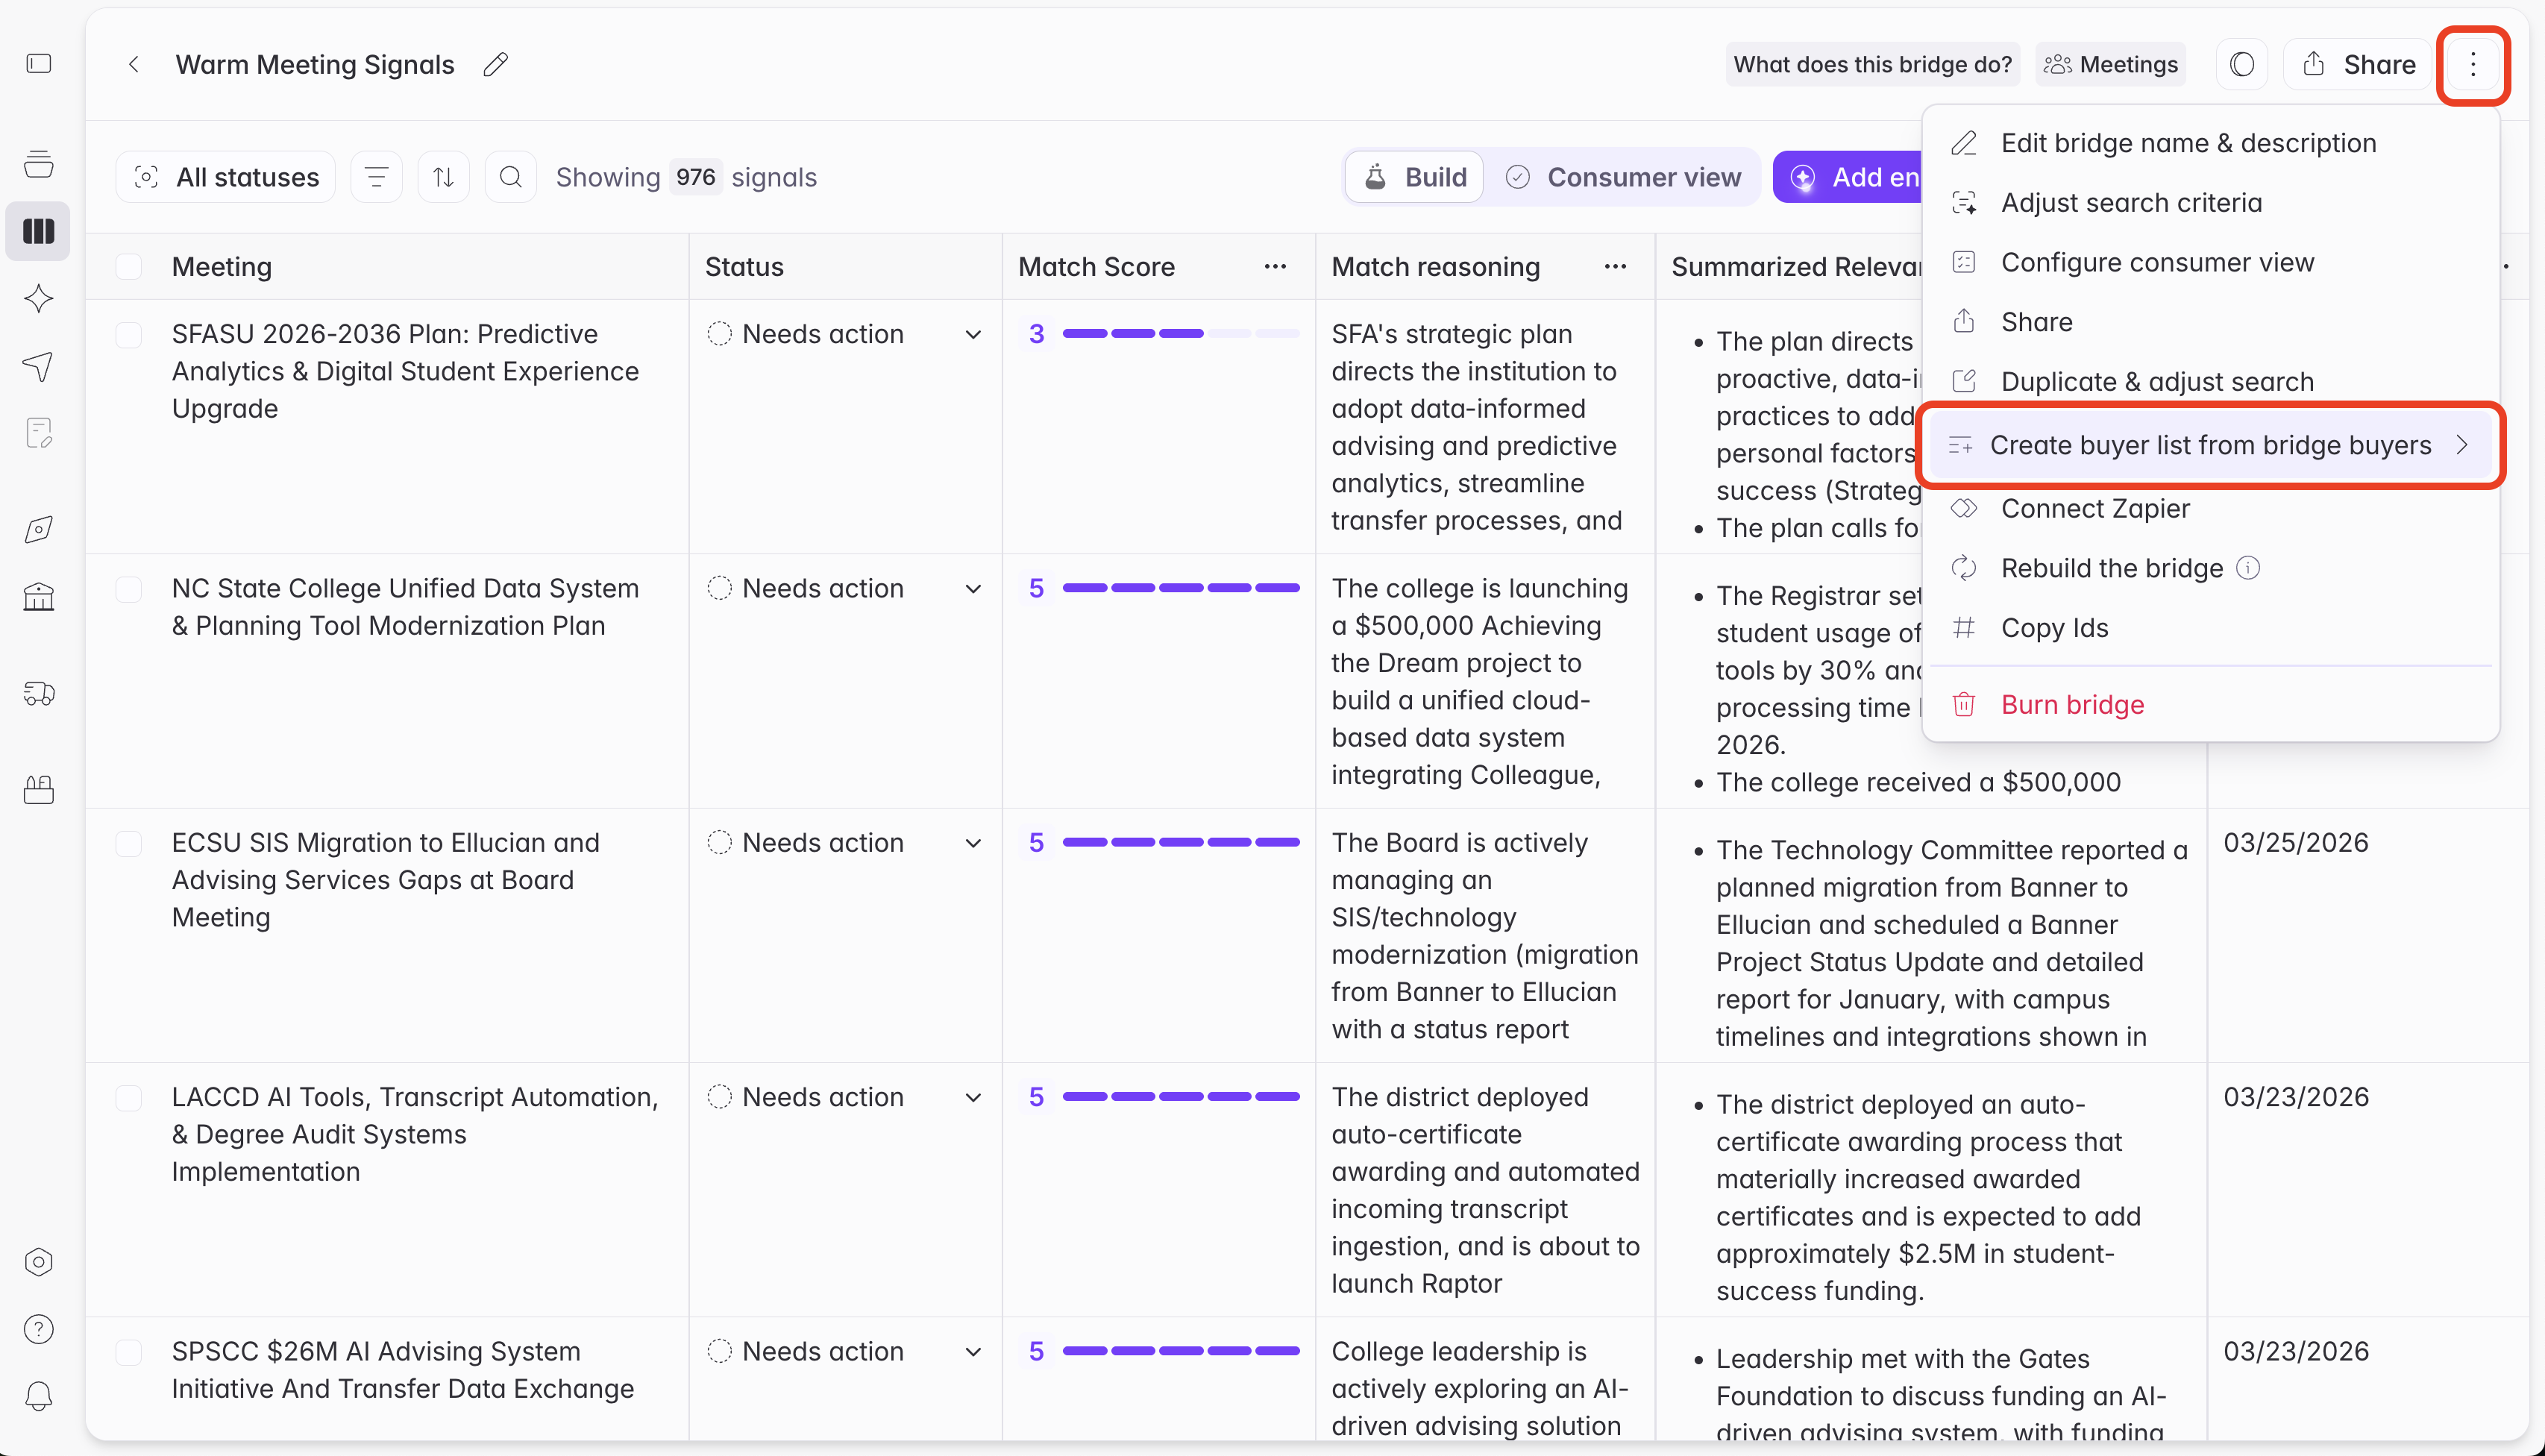The image size is (2545, 1456).
Task: Switch to Consumer view mode
Action: [1623, 177]
